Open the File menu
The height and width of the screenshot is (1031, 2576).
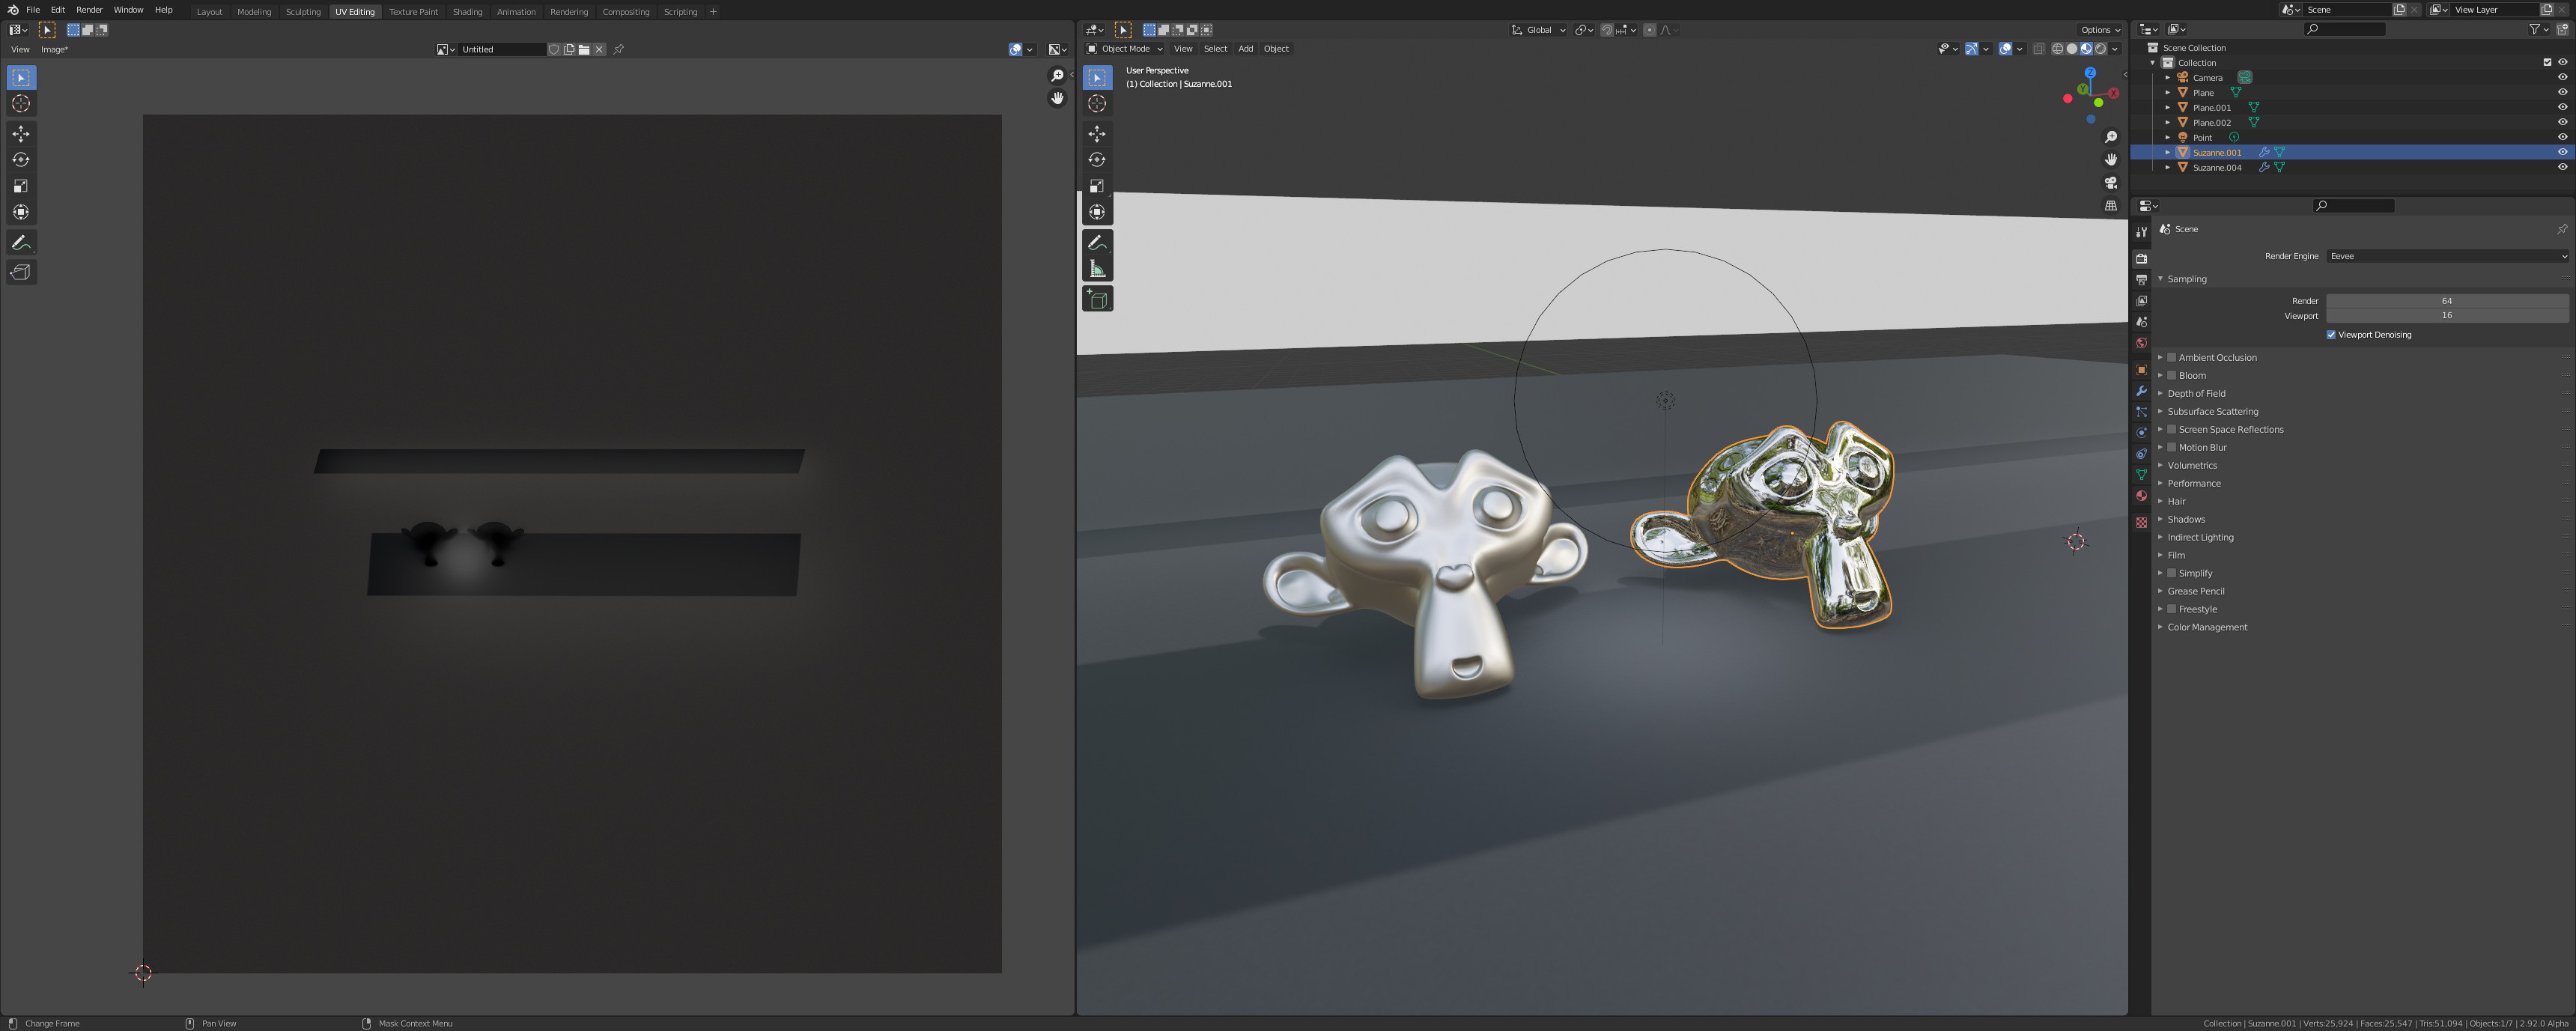coord(33,10)
